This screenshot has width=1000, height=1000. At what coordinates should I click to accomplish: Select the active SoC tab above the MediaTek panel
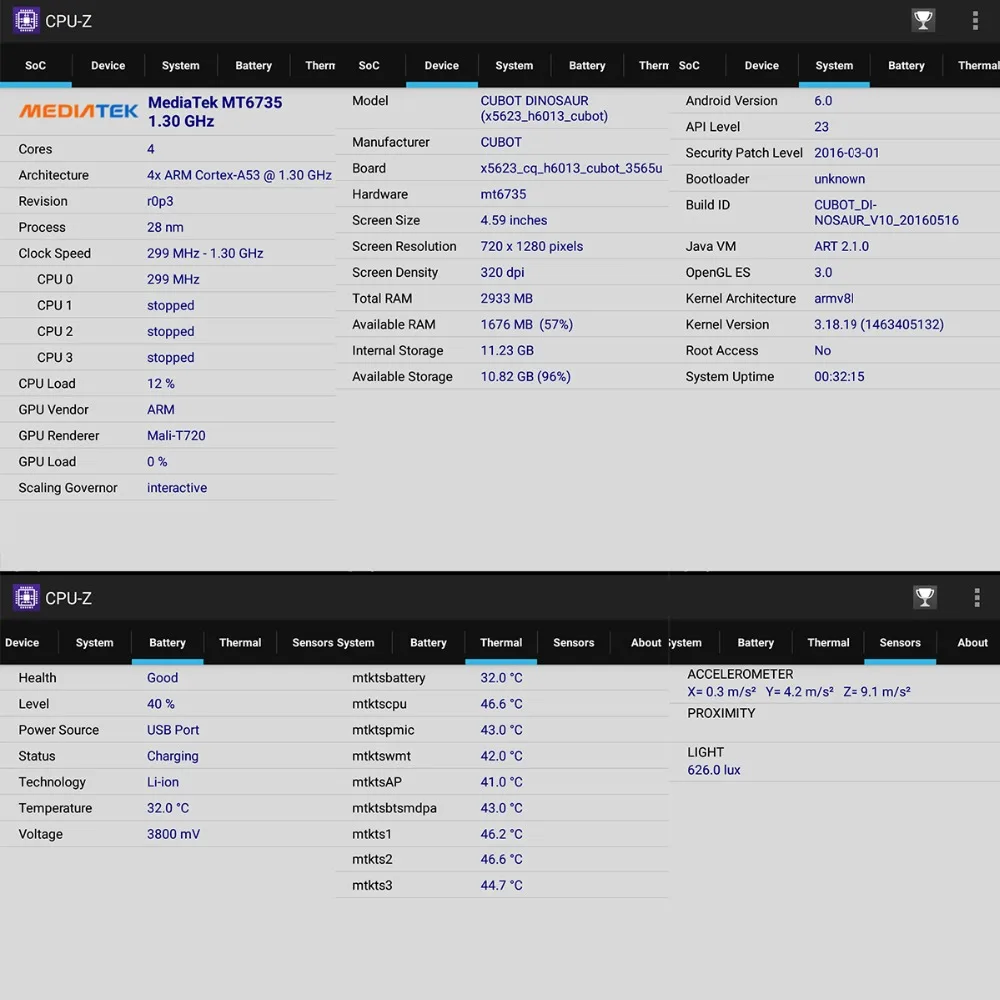click(x=36, y=66)
